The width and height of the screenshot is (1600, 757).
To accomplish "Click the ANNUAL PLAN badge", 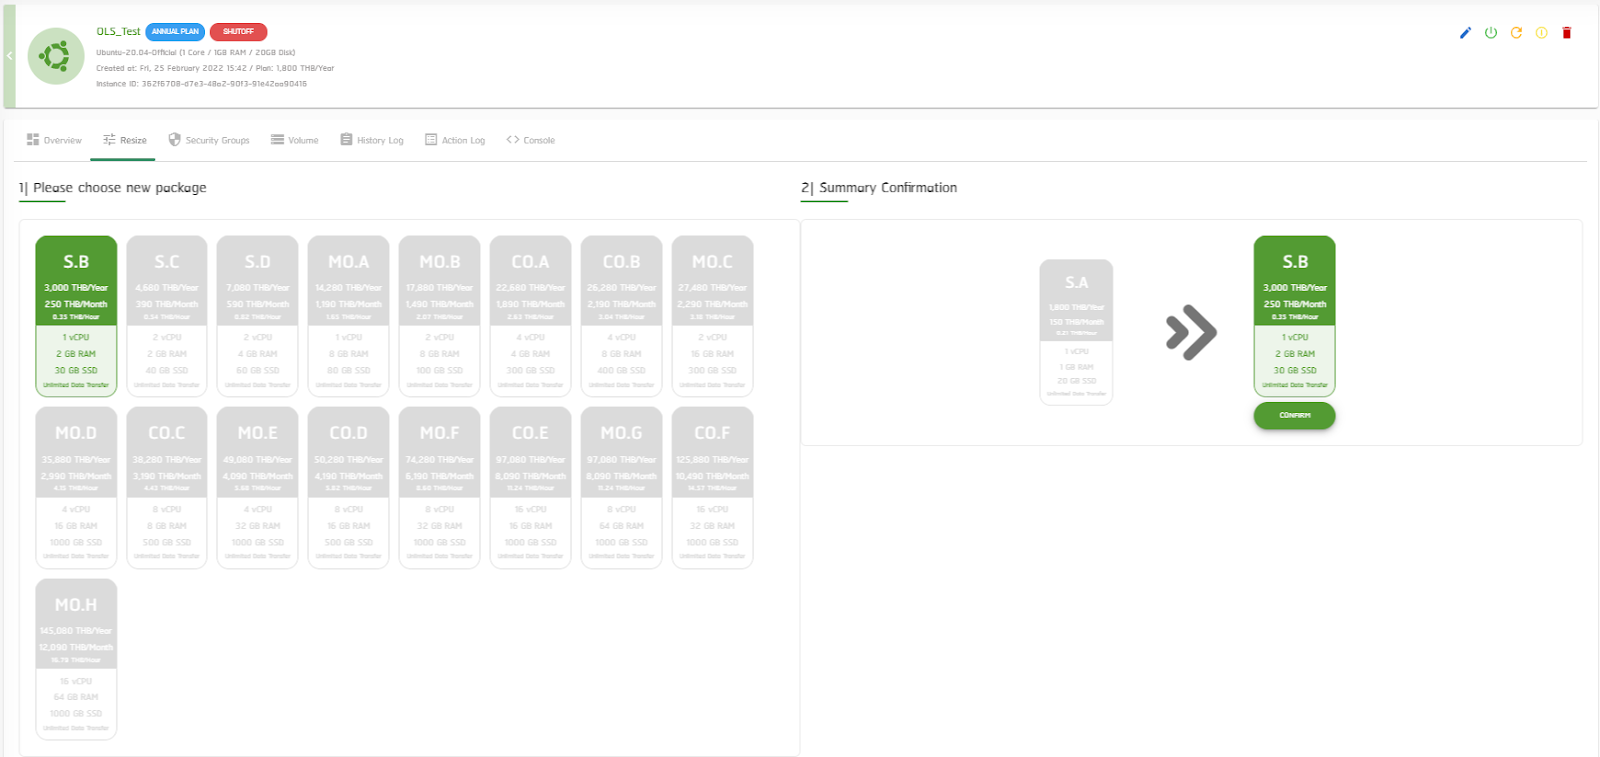I will 175,32.
